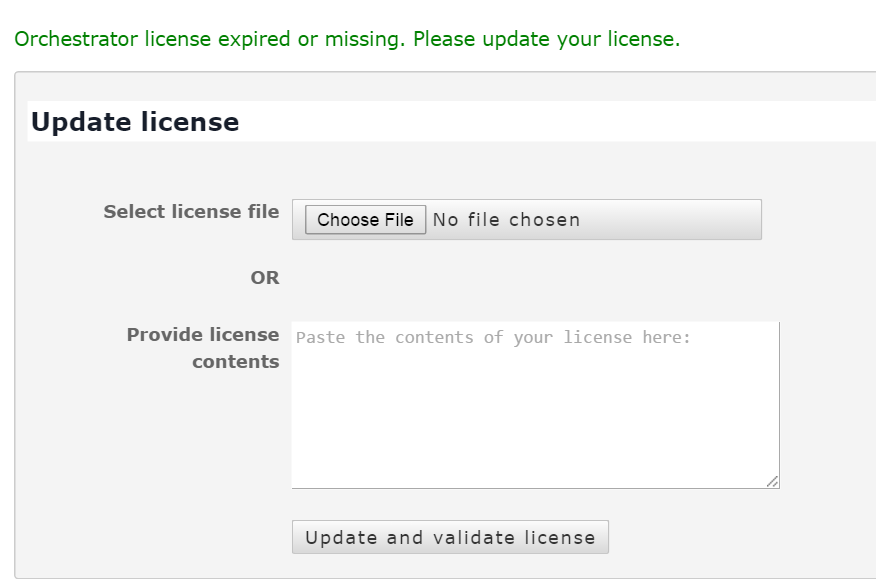This screenshot has width=876, height=579.
Task: Click the center of the license textarea
Action: pos(535,405)
